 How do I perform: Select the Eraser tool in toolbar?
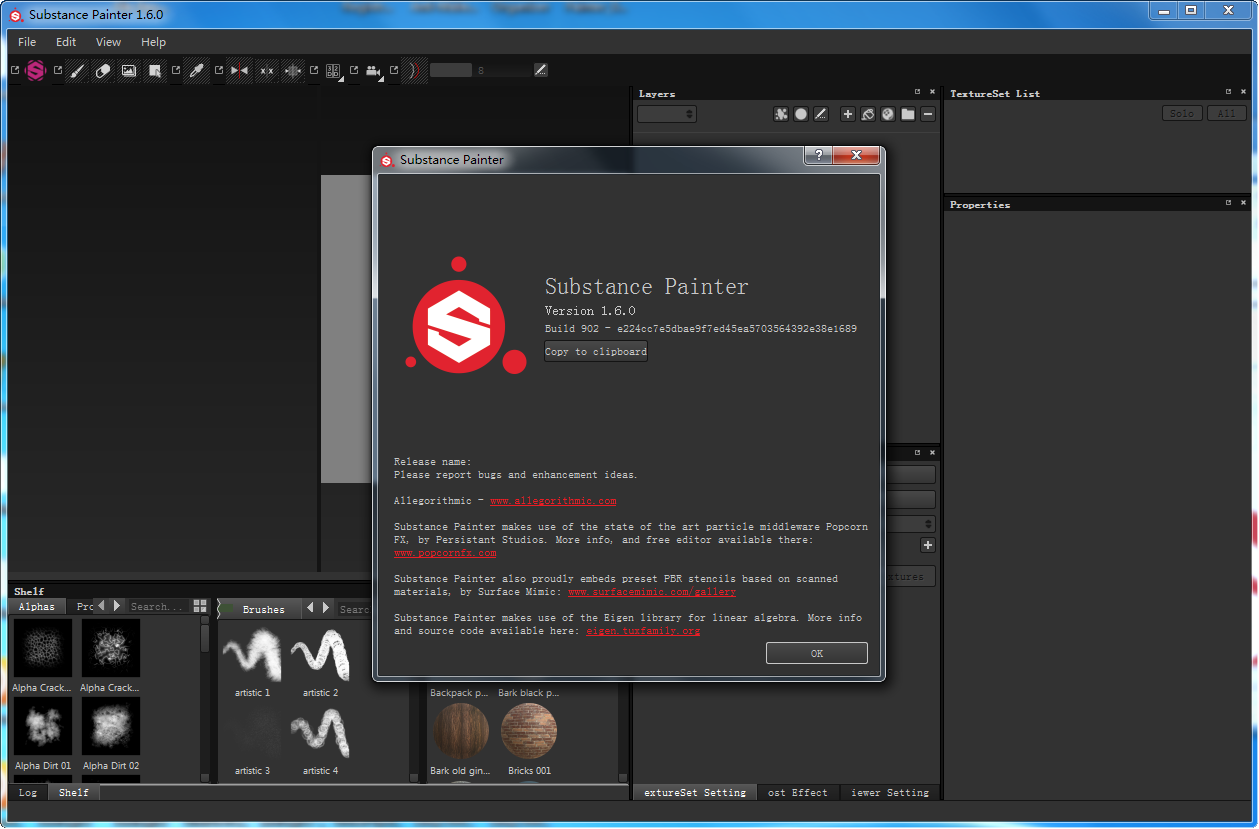pyautogui.click(x=103, y=71)
